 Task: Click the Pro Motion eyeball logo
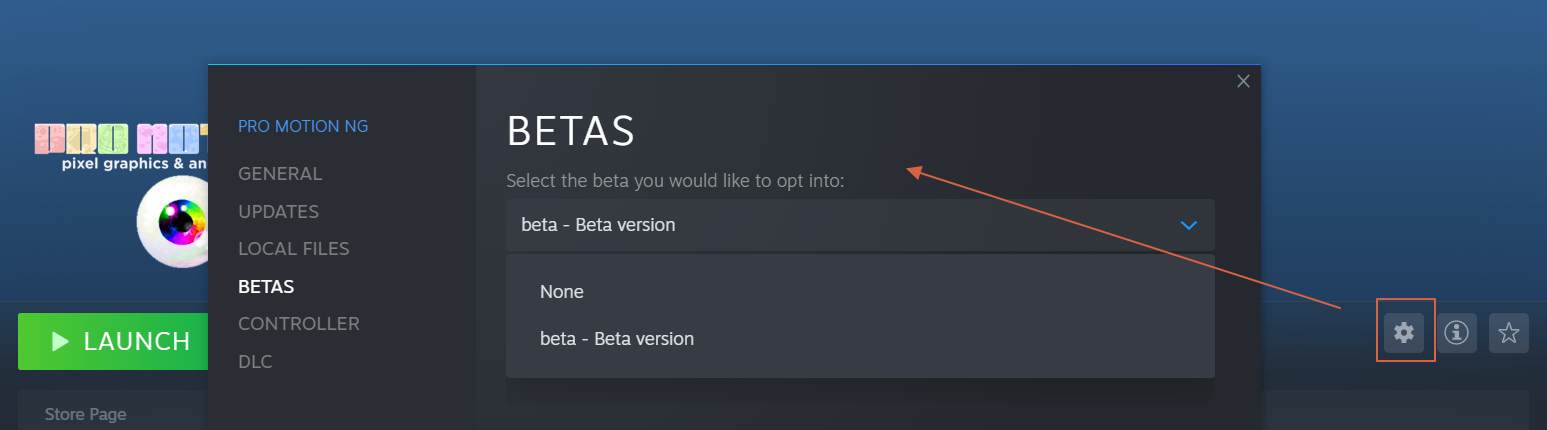point(172,222)
